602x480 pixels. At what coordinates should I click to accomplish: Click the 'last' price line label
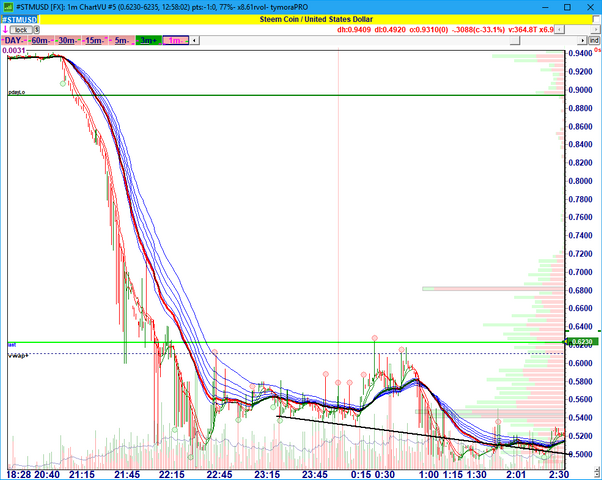(12, 345)
